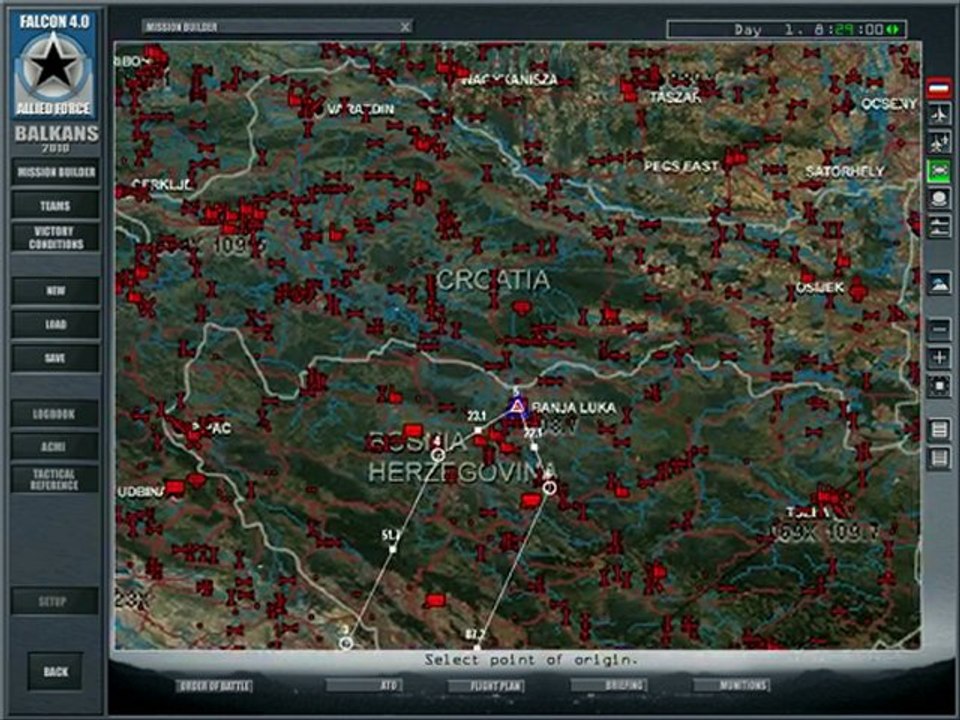Load a saved mission

55,324
